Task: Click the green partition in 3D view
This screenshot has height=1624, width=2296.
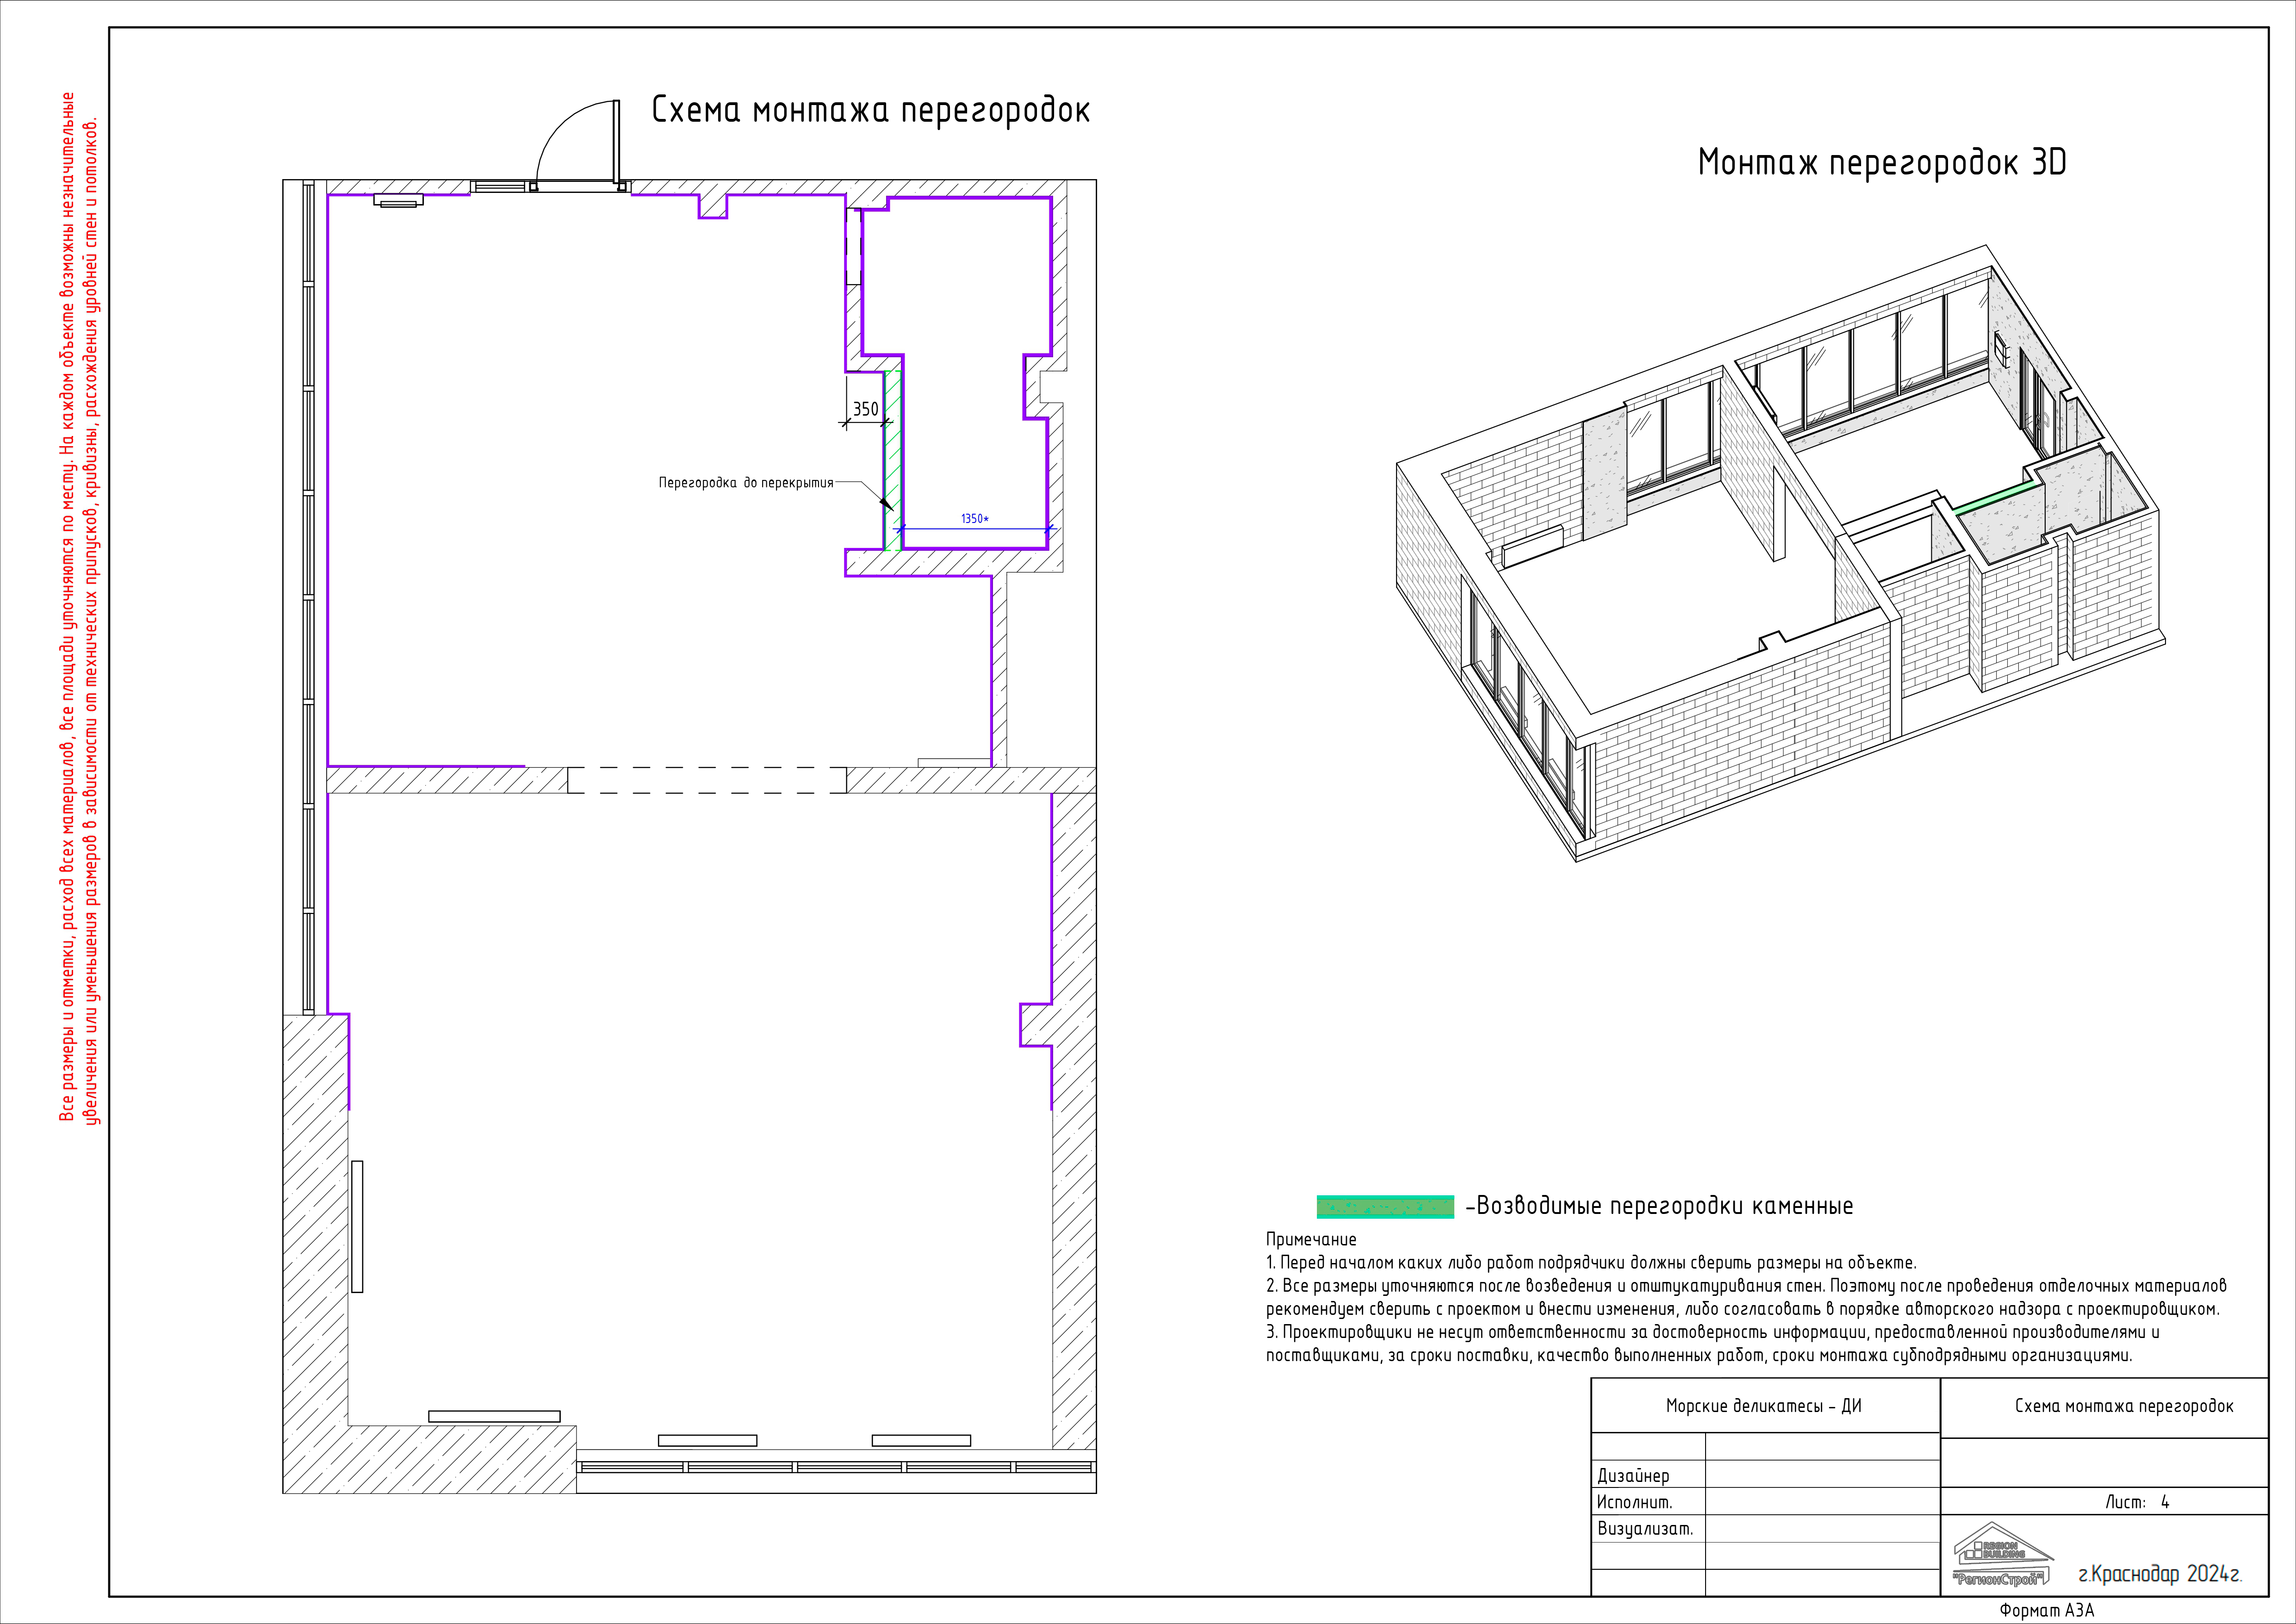Action: coord(1995,497)
